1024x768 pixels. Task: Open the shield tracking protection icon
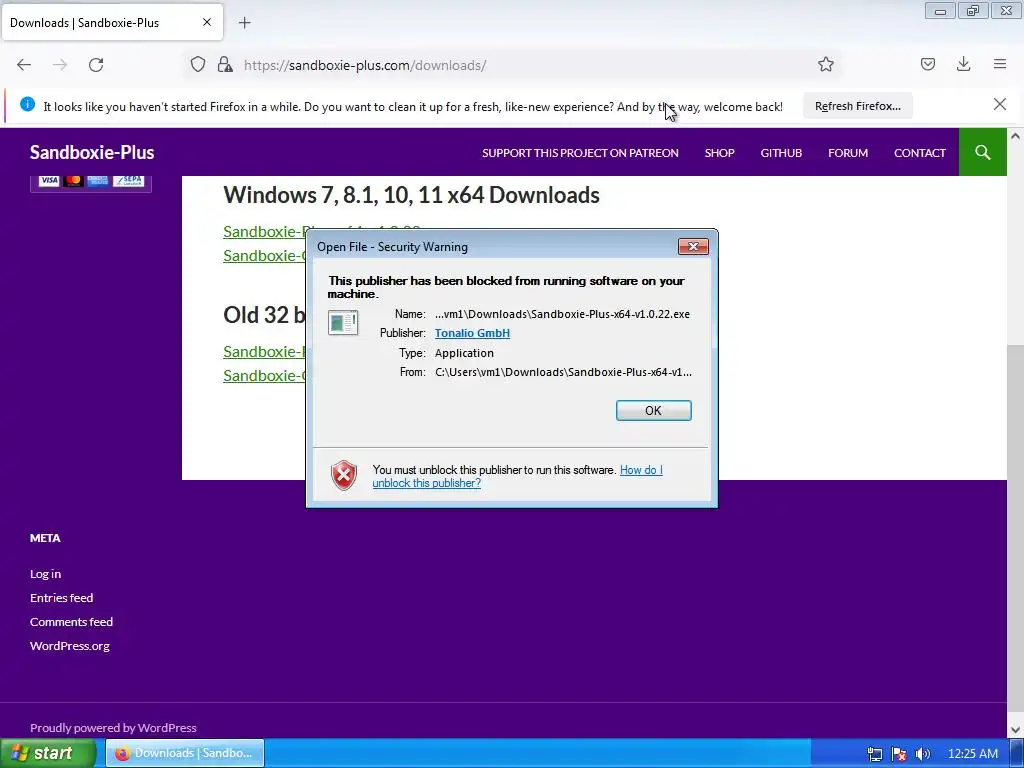pyautogui.click(x=198, y=65)
